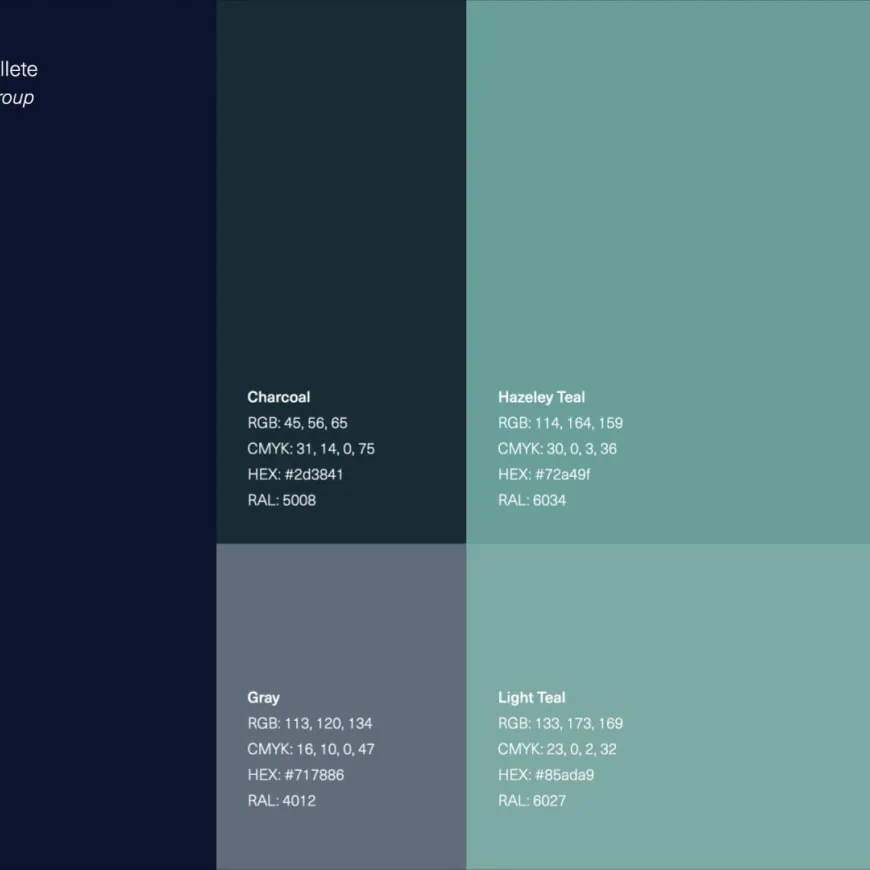The height and width of the screenshot is (870, 870).
Task: Click the 'RAL: 4012' line
Action: click(281, 801)
